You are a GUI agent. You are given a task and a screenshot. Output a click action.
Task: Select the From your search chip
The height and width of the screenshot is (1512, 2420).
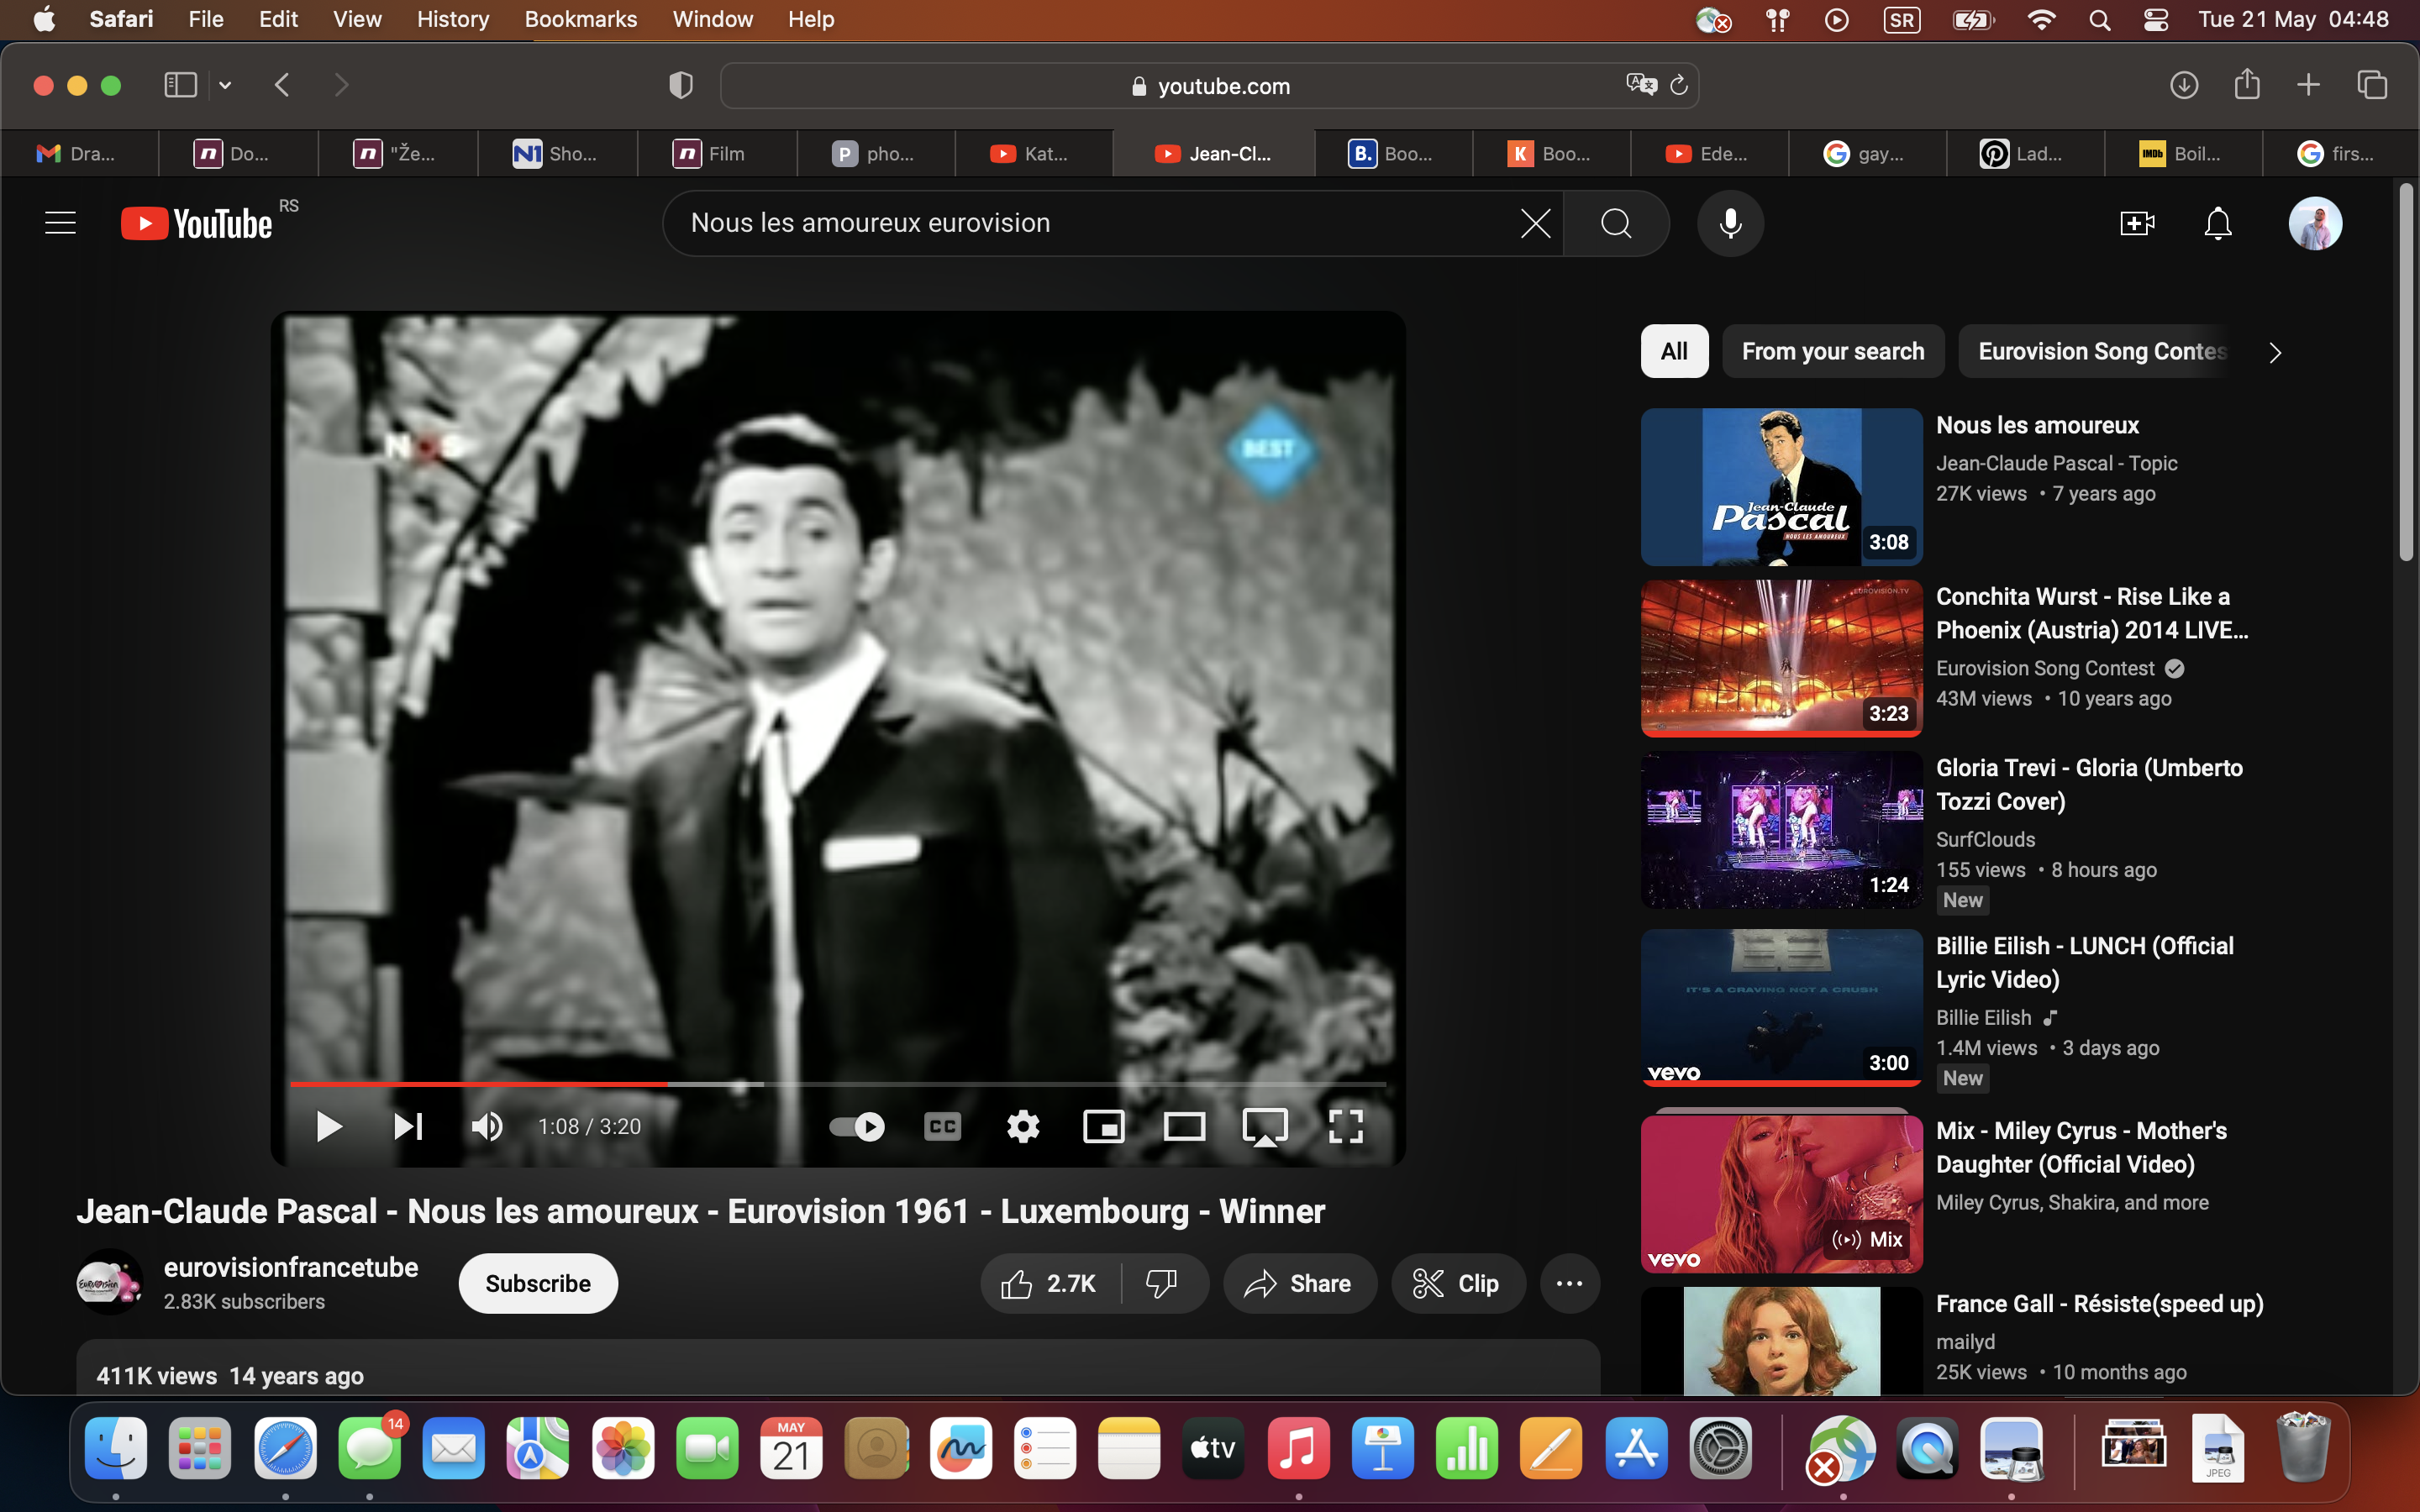[x=1833, y=352]
